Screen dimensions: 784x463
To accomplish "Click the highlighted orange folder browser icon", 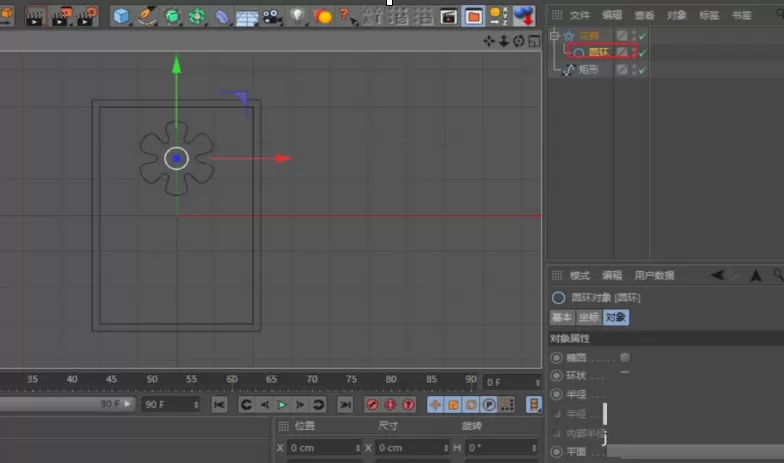I will tap(473, 16).
